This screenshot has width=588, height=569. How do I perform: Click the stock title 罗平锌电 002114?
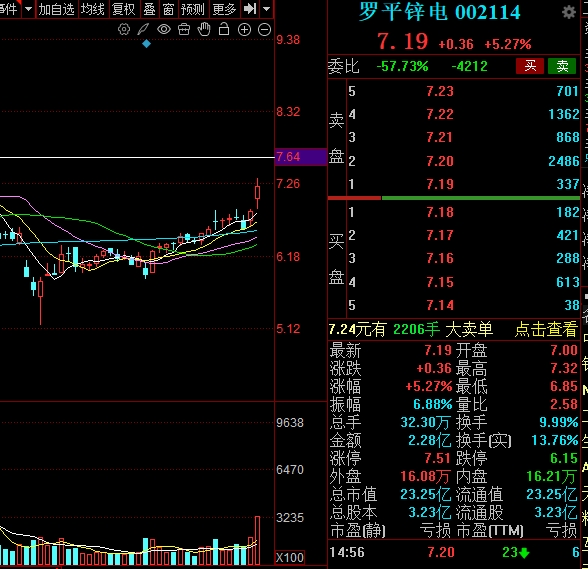(x=440, y=12)
